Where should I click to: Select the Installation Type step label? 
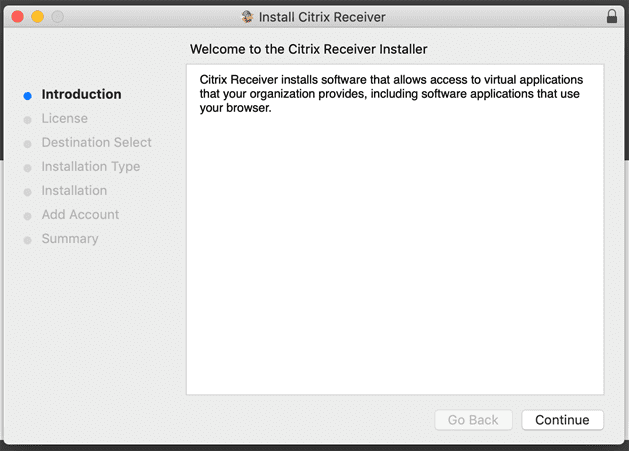91,167
